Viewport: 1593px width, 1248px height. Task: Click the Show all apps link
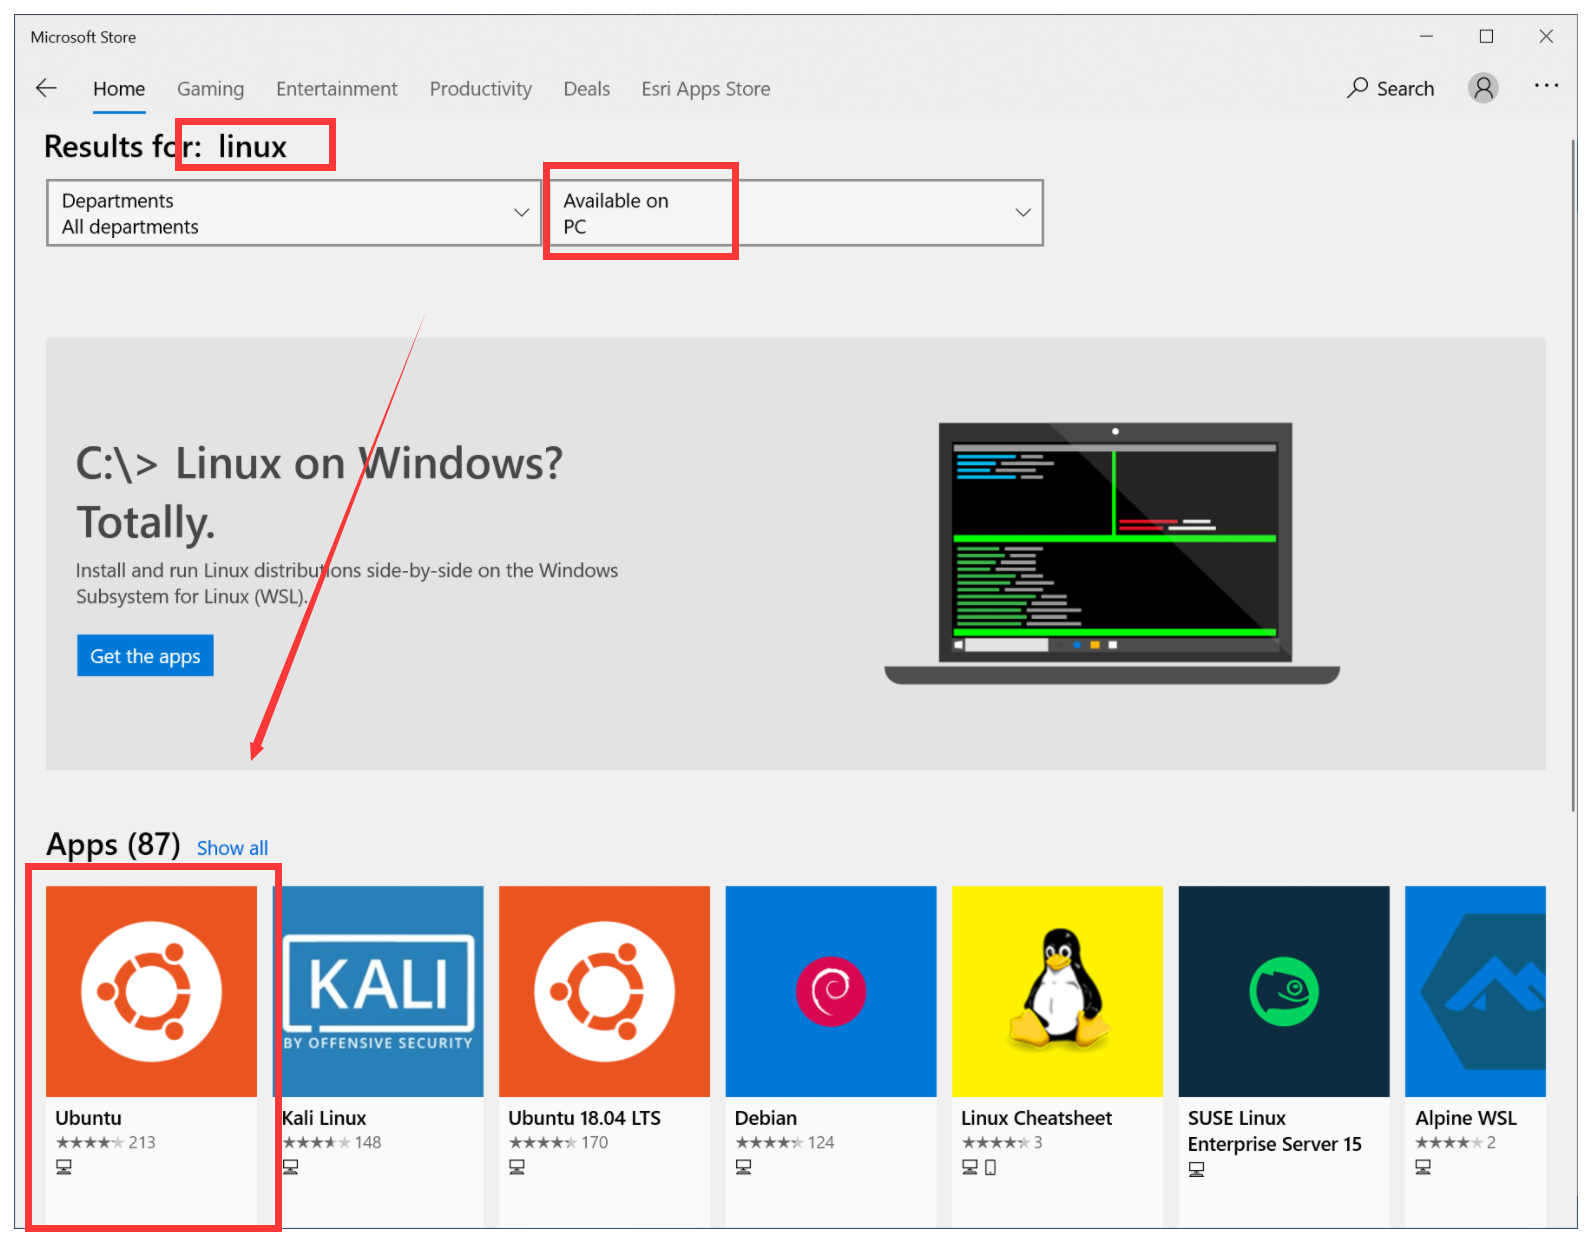point(232,848)
